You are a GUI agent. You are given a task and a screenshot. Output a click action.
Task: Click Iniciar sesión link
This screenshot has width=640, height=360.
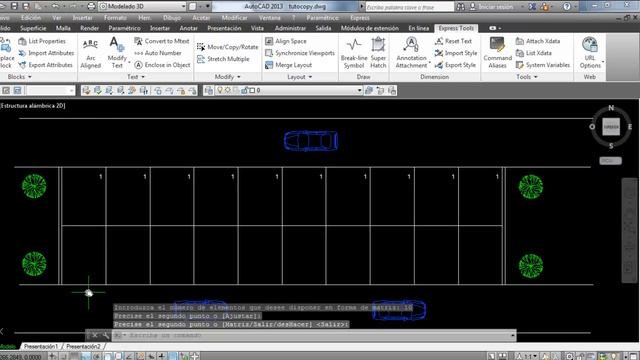coord(496,7)
